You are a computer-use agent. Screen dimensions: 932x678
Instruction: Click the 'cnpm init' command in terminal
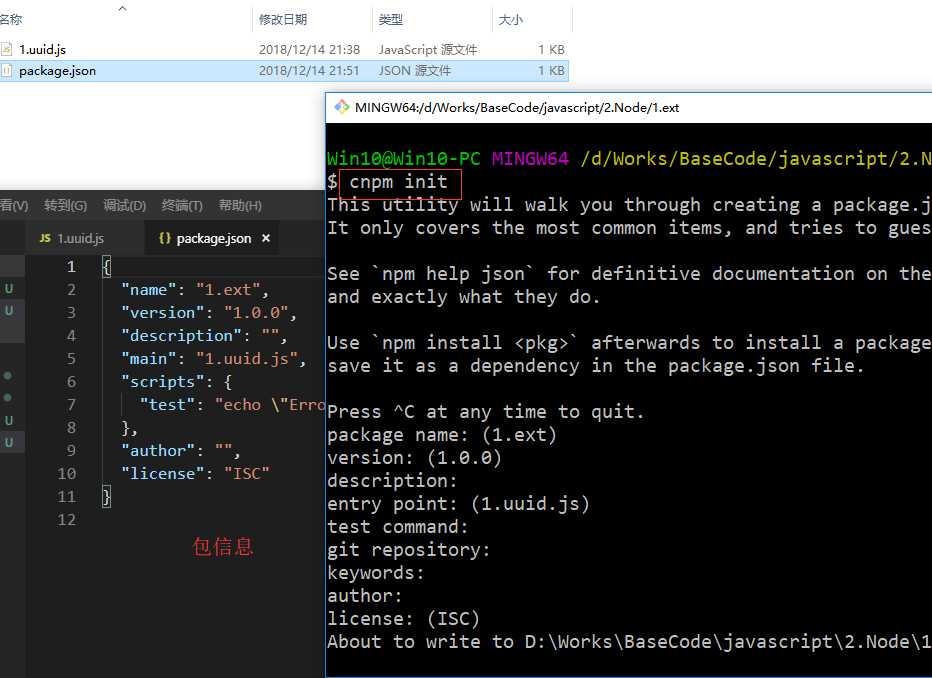398,181
